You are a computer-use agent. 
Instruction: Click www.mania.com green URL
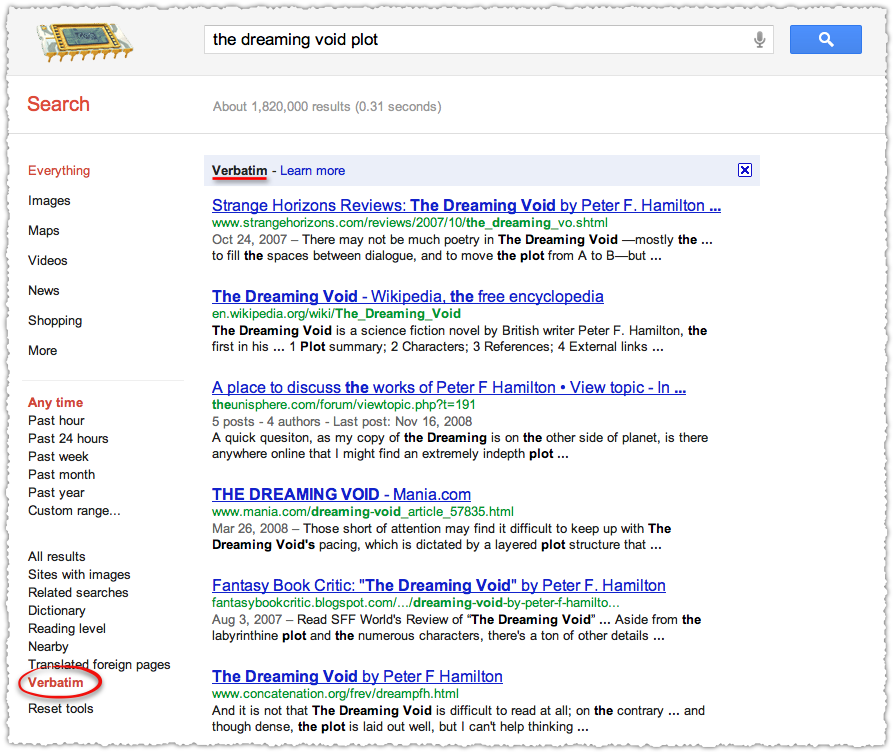click(363, 512)
